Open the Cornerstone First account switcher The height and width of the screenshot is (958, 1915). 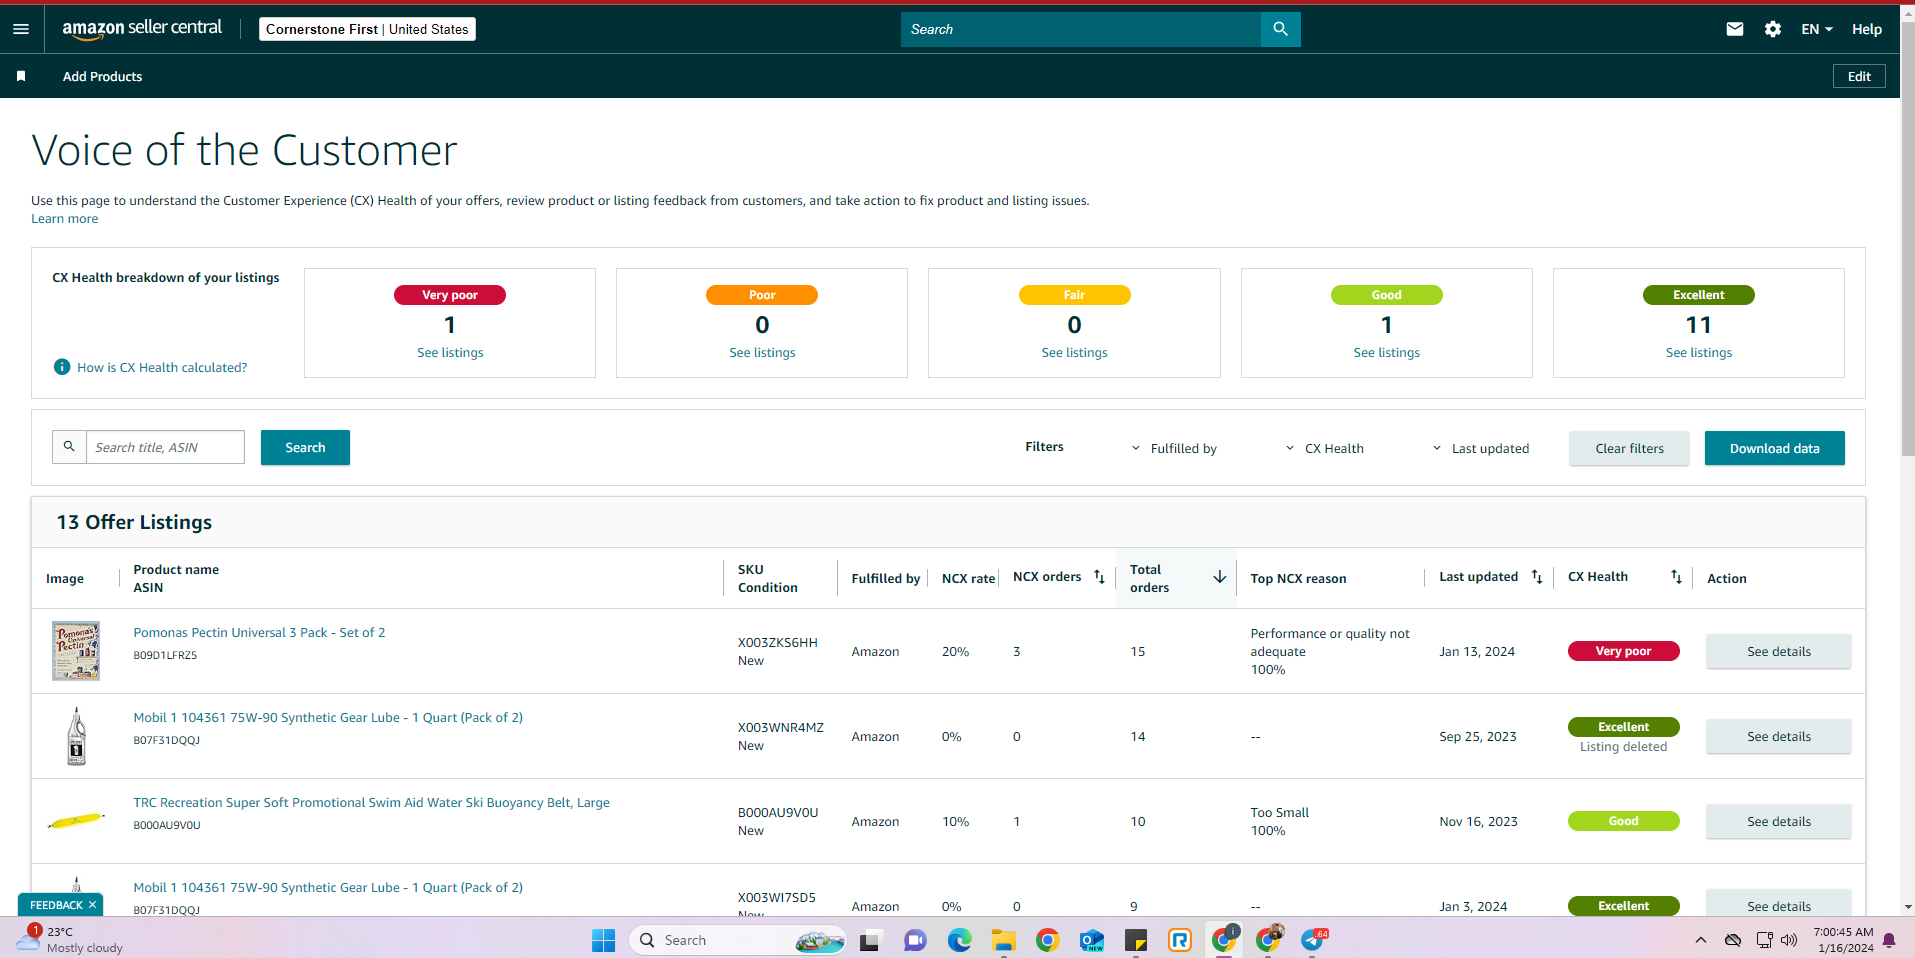tap(367, 29)
